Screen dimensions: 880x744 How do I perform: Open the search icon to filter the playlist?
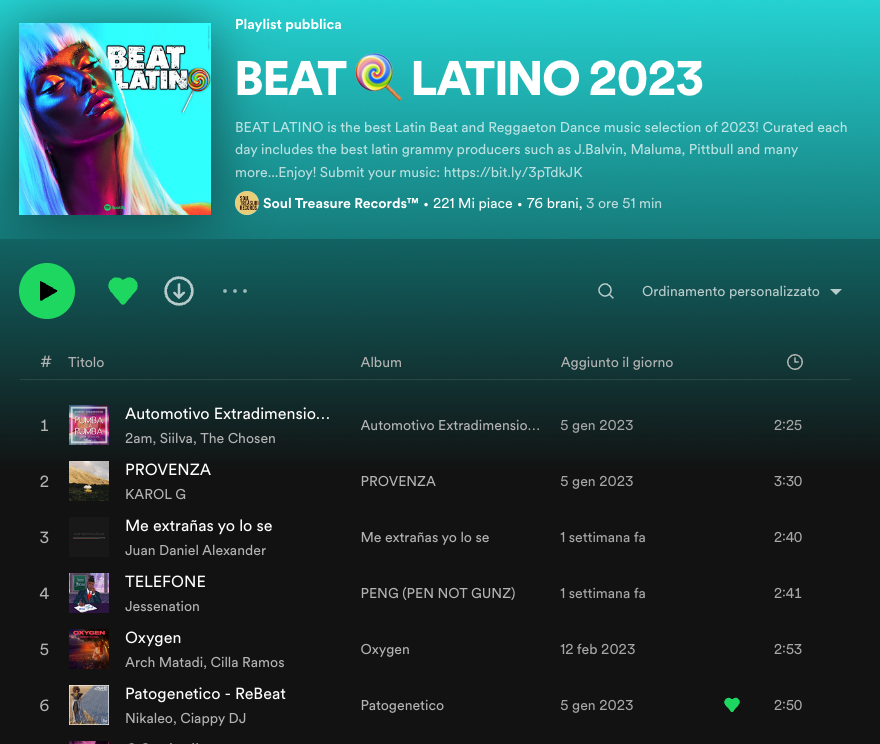coord(606,291)
